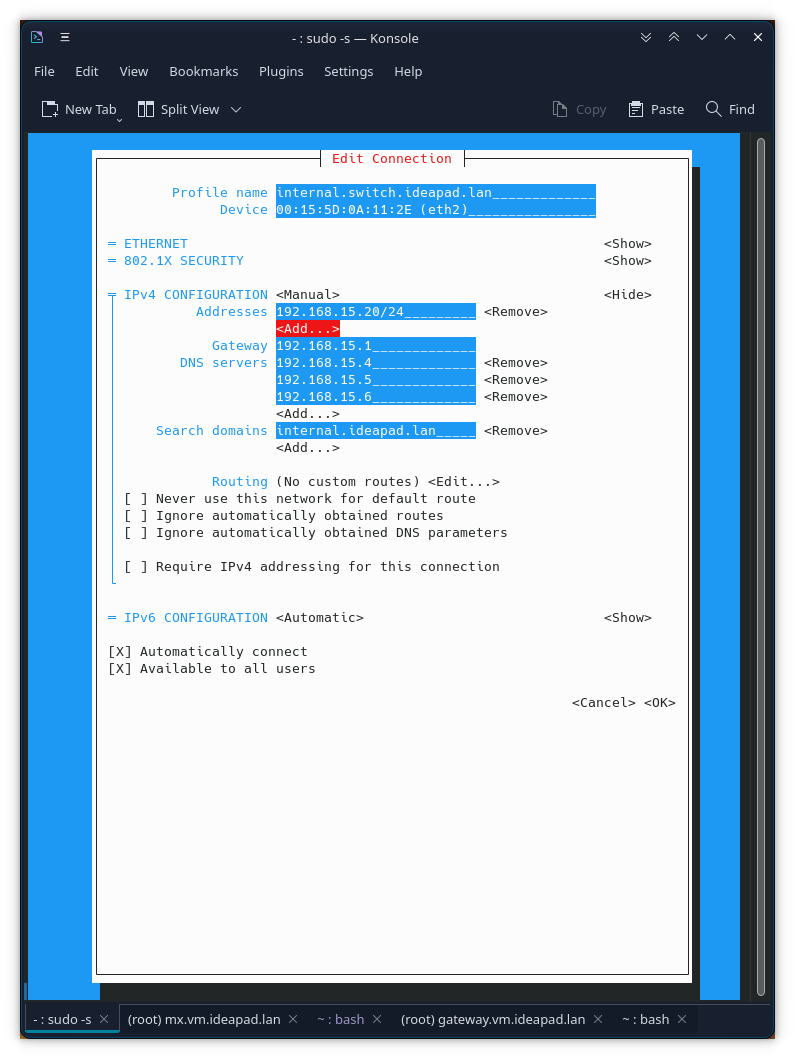Click the highlighted Add address button
The image size is (795, 1059).
click(307, 329)
